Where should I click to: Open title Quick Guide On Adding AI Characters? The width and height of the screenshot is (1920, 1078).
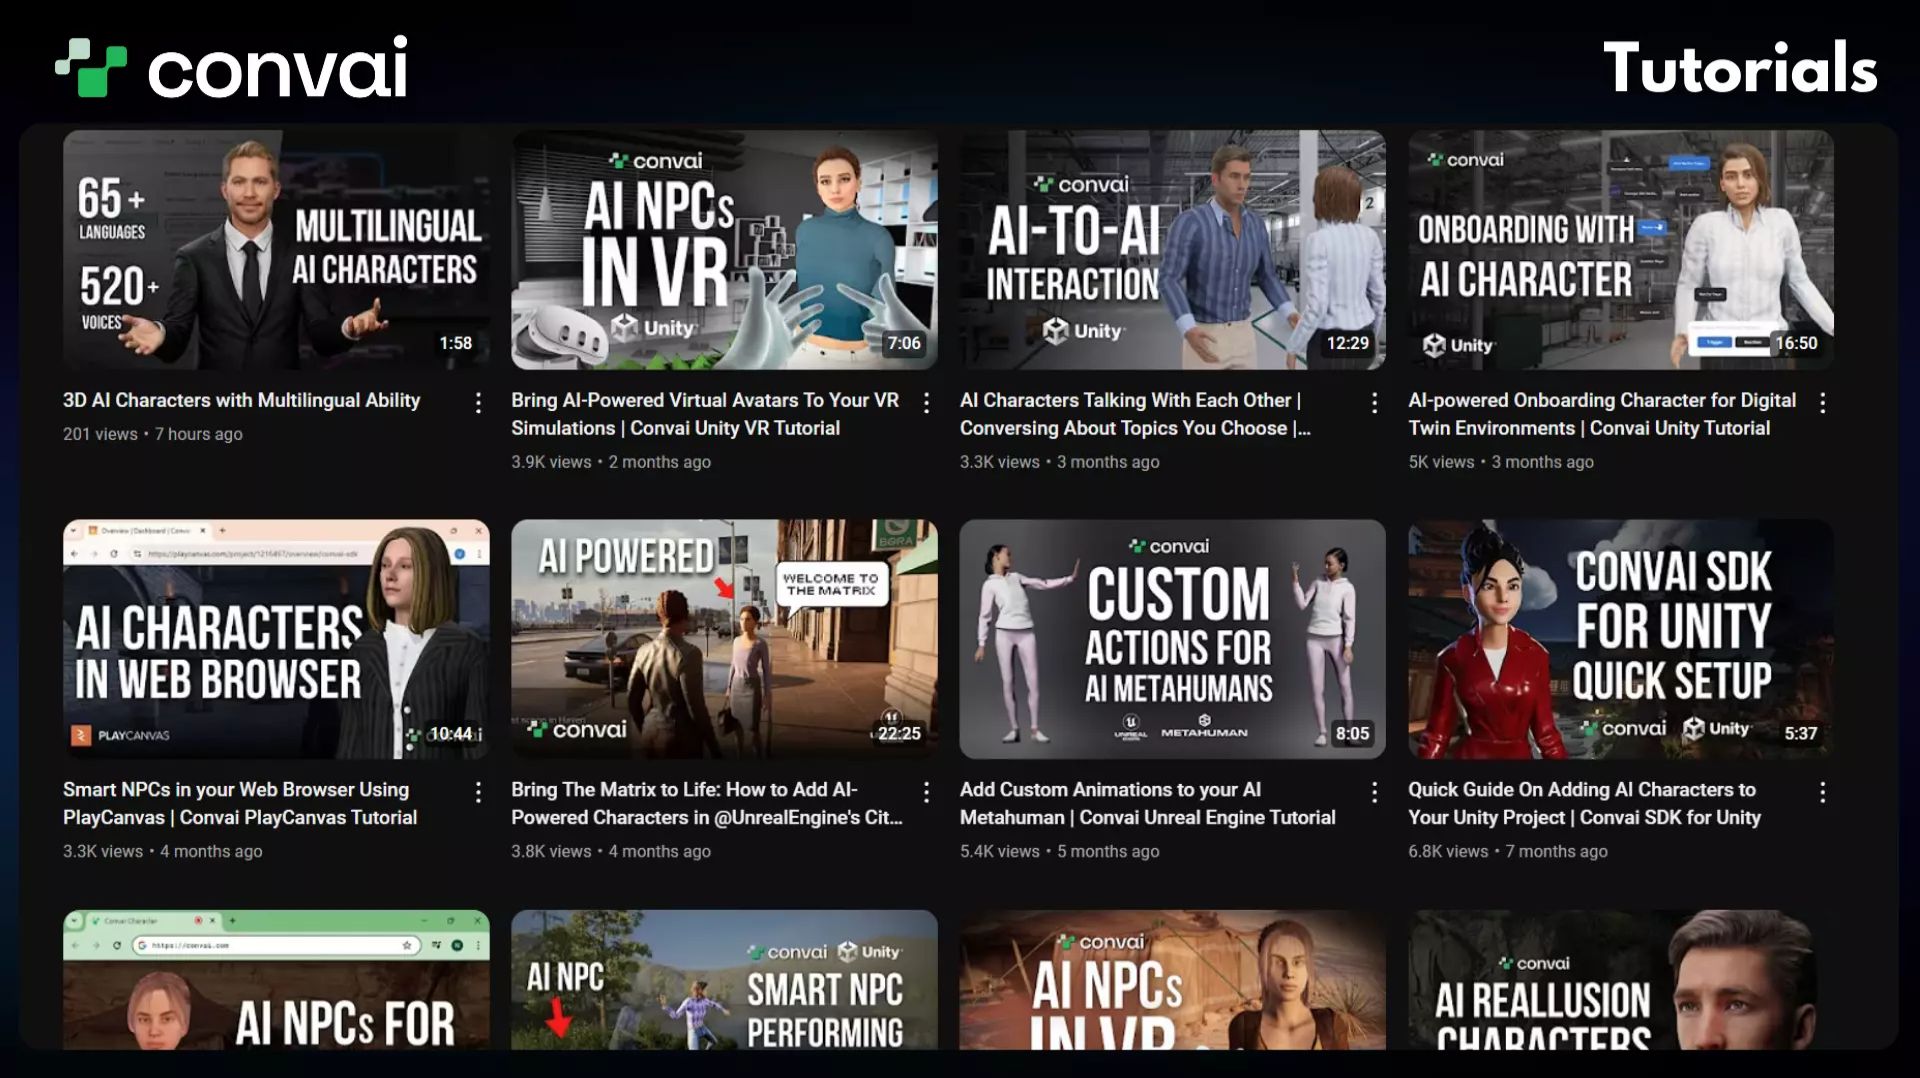1585,803
